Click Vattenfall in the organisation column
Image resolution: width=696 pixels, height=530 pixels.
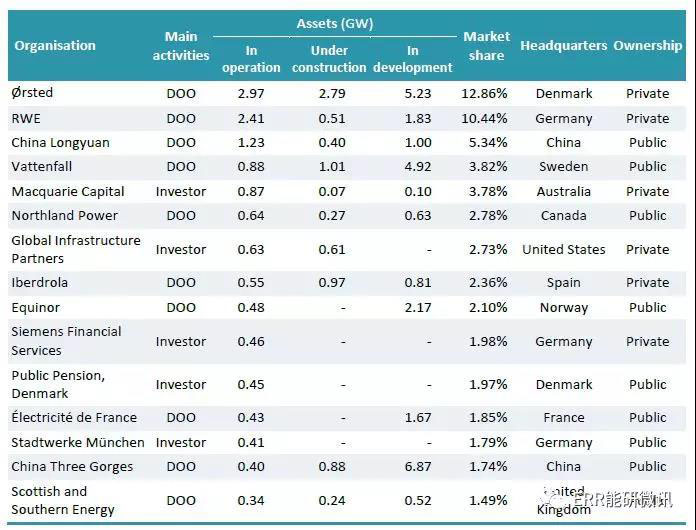coord(41,166)
